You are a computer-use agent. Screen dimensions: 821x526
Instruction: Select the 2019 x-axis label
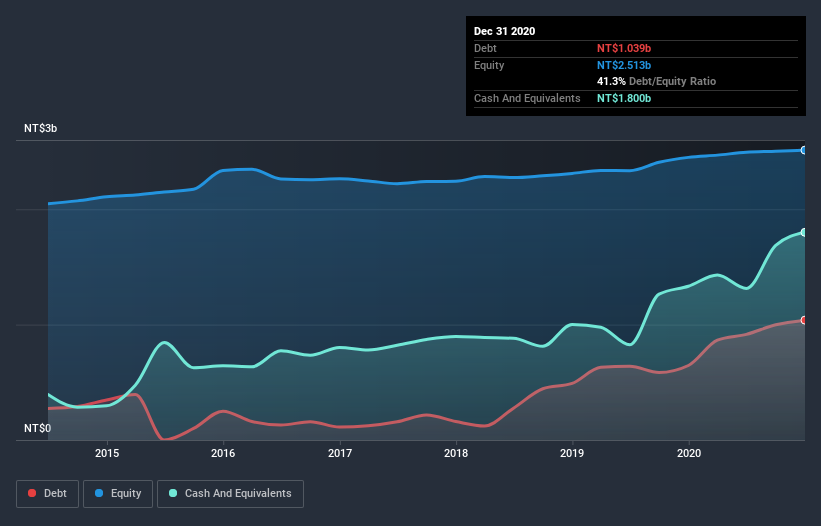(572, 453)
